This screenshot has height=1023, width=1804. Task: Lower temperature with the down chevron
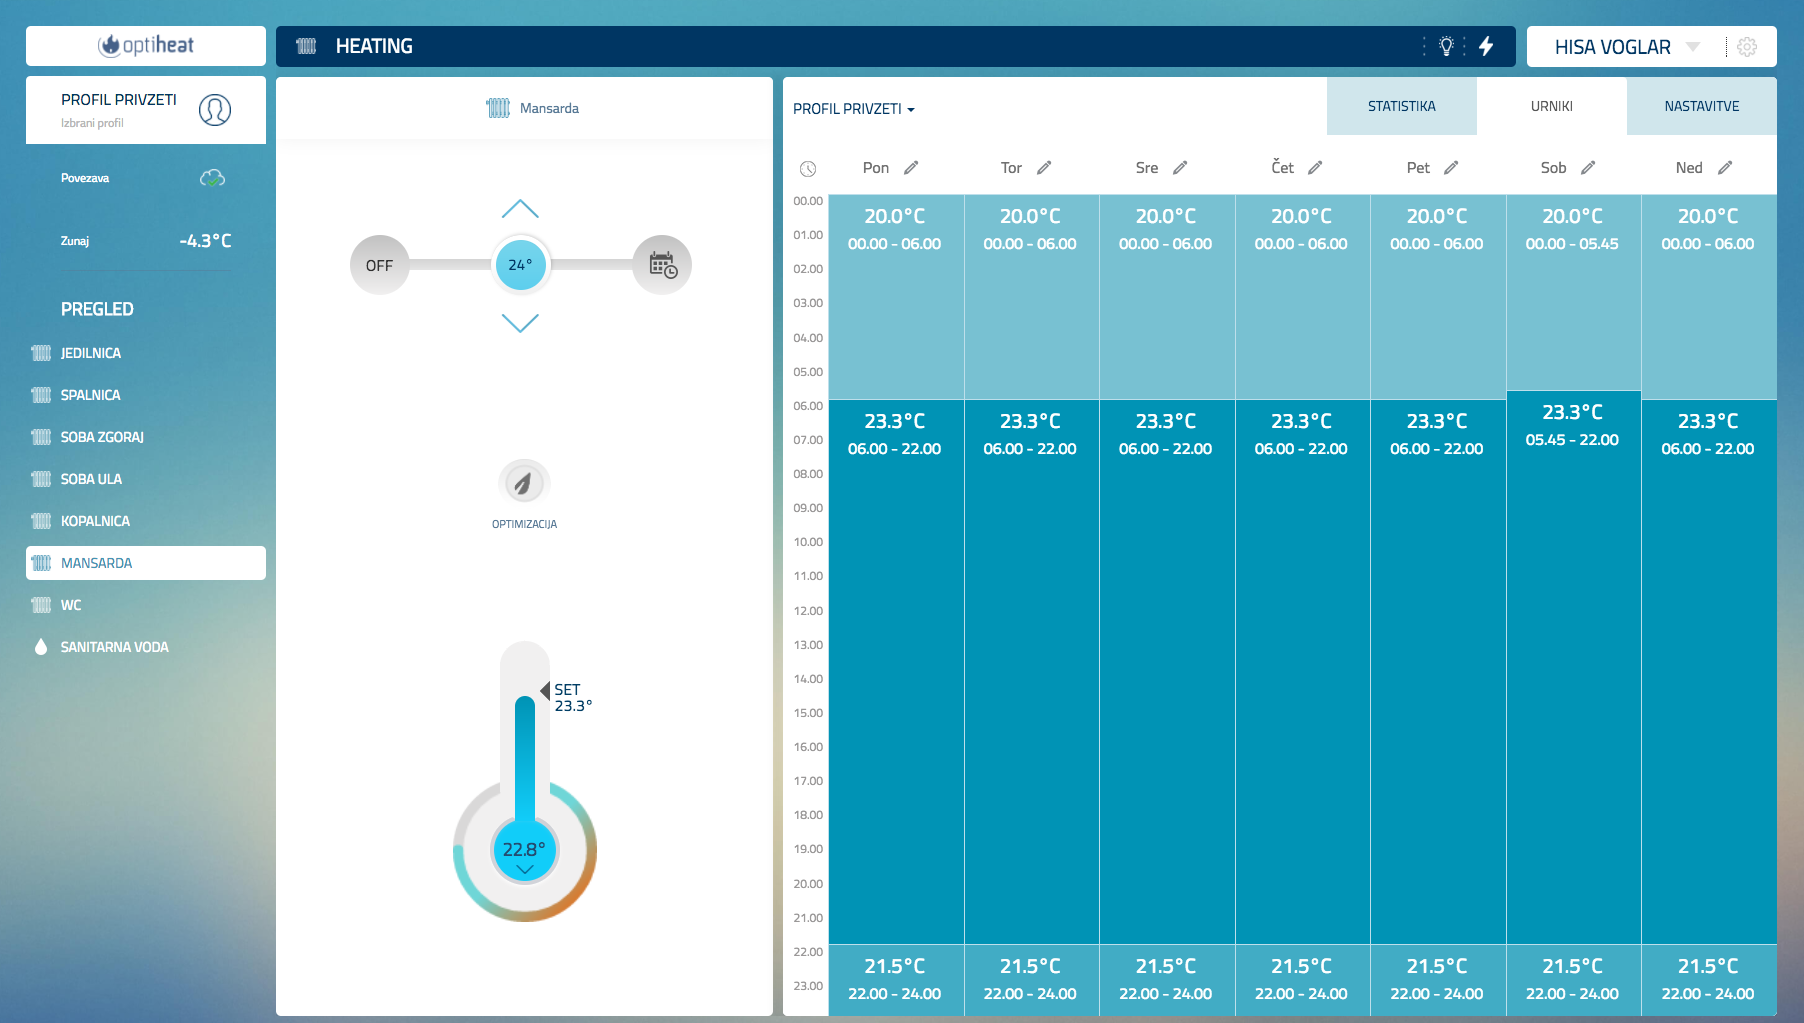(x=520, y=322)
